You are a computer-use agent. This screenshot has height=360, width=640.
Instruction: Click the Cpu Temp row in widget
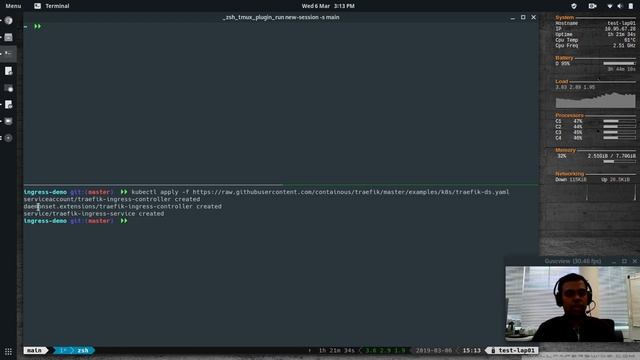[x=595, y=40]
